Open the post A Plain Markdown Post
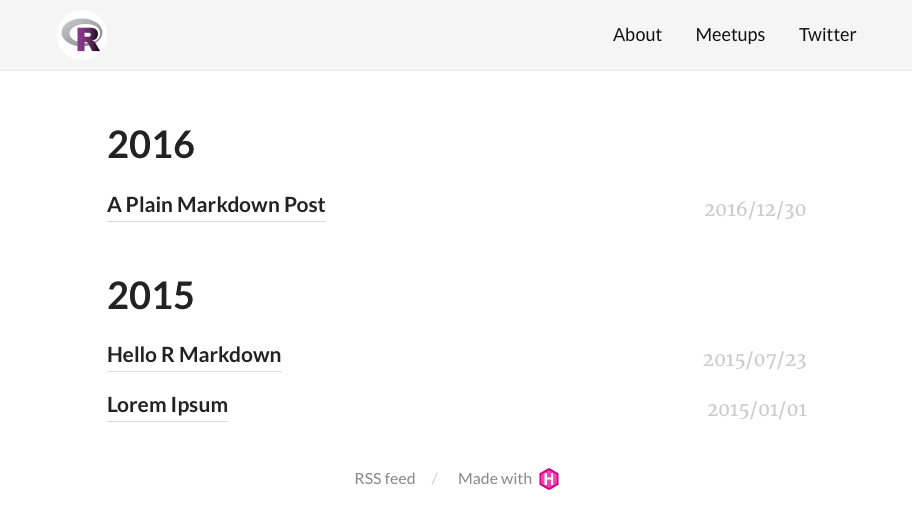The width and height of the screenshot is (912, 519). 216,205
